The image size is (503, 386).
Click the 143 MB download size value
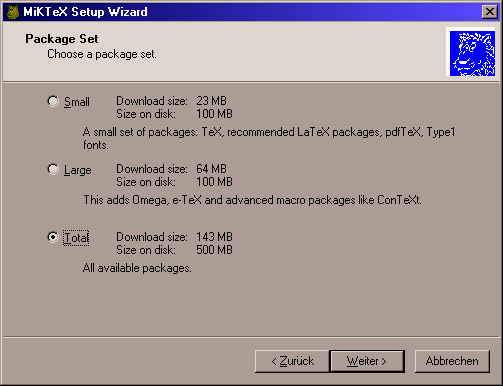point(214,237)
